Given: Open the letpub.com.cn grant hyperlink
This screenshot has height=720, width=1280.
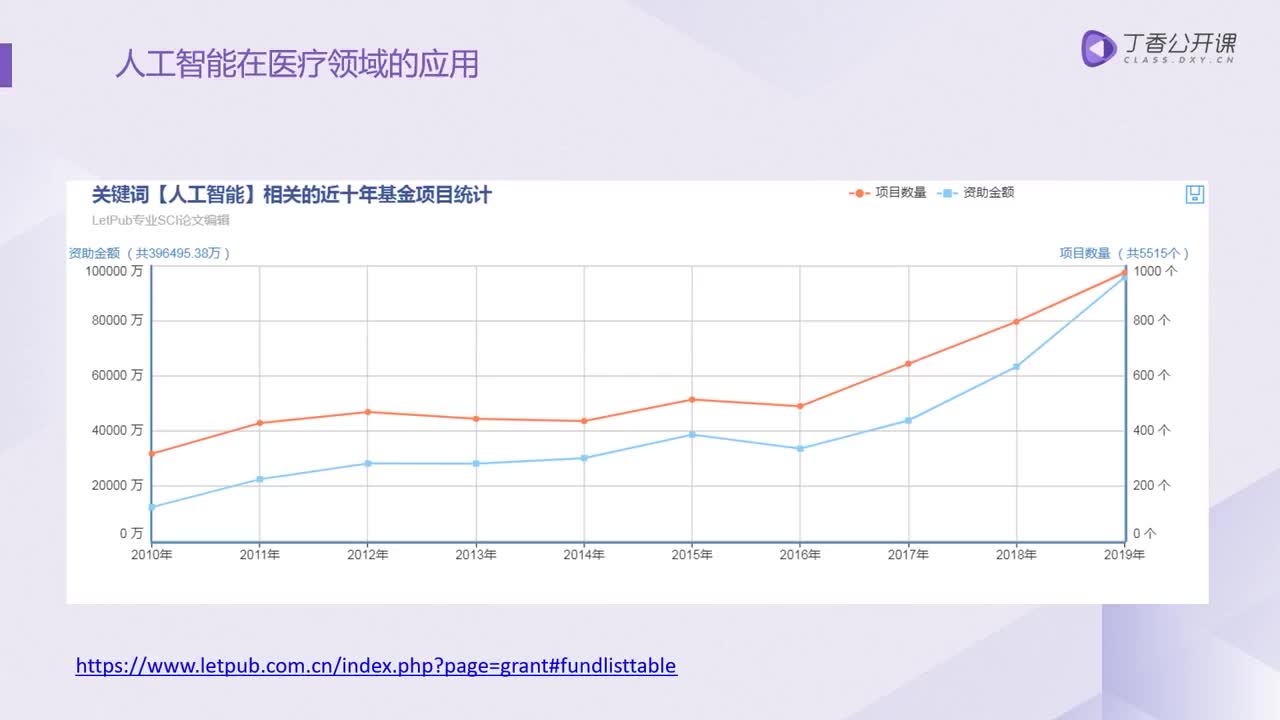Looking at the screenshot, I should click(x=376, y=665).
